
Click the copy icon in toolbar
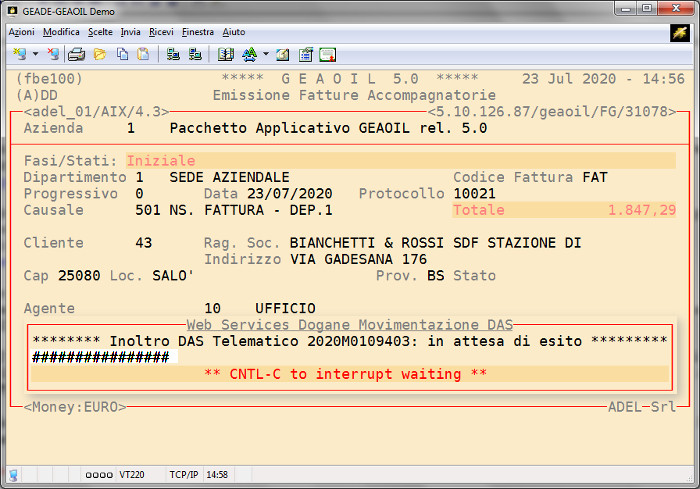pos(122,54)
